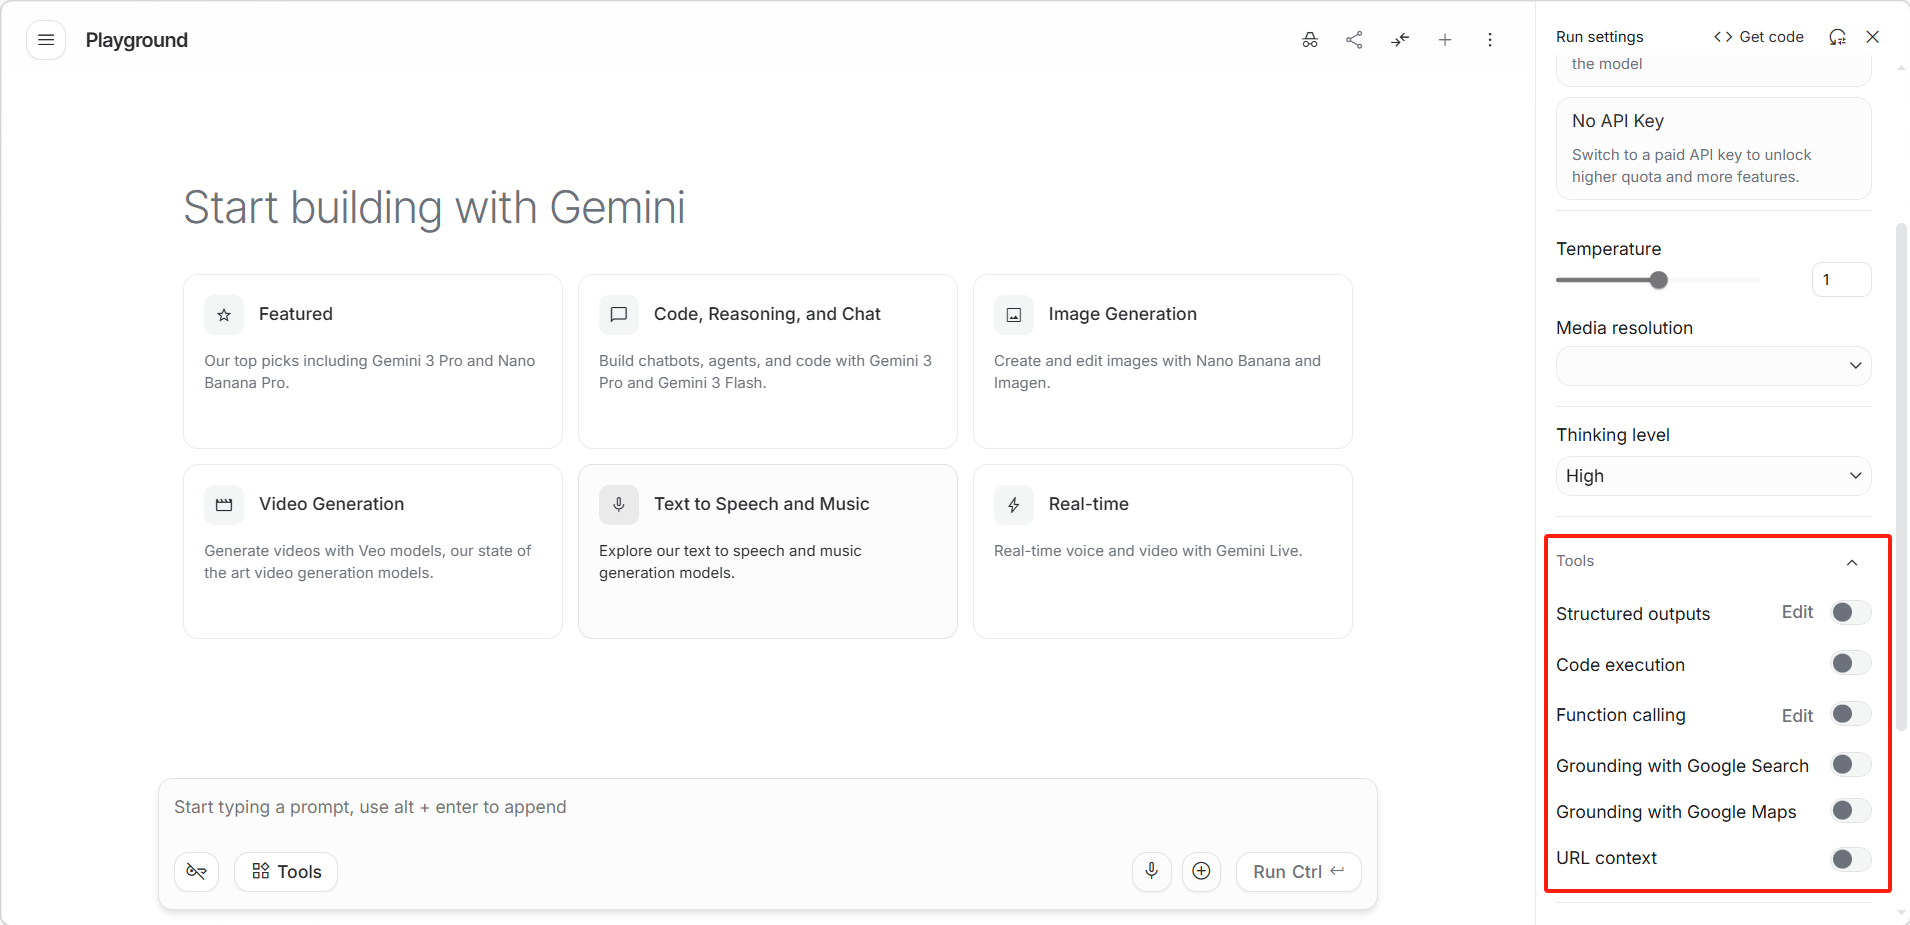Select the Real-time card
The height and width of the screenshot is (925, 1910).
click(1163, 552)
